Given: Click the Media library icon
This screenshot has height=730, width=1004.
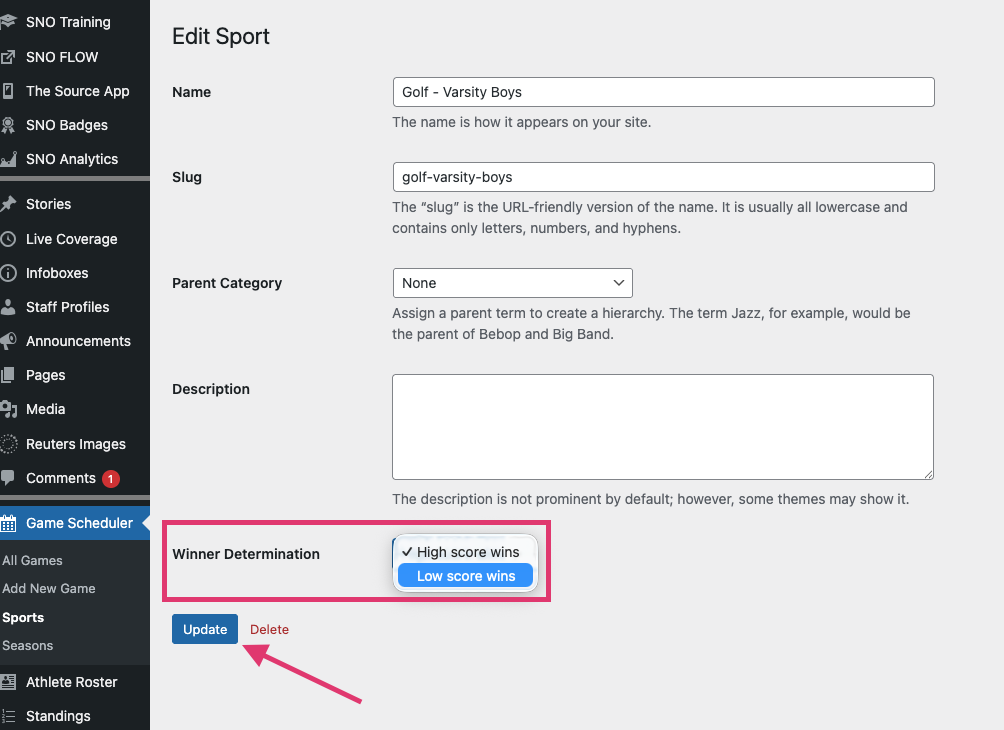Looking at the screenshot, I should pos(8,409).
